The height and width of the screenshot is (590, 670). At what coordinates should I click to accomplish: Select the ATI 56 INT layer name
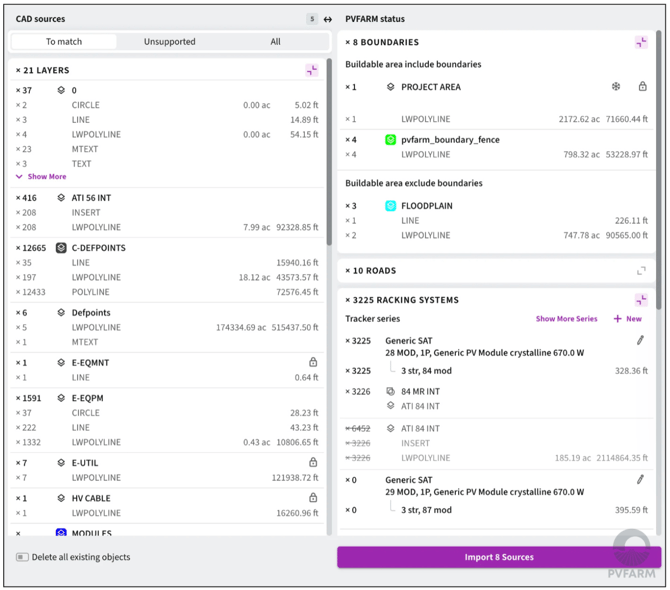click(x=91, y=198)
